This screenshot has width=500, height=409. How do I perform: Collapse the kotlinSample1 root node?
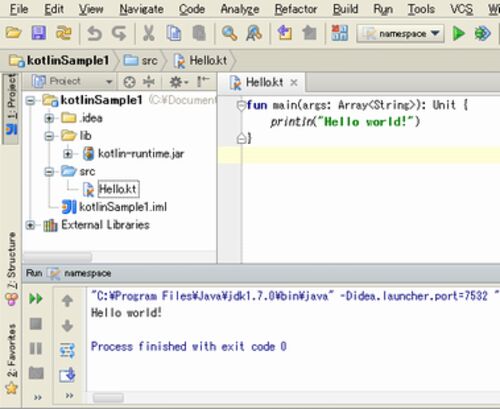click(x=31, y=100)
